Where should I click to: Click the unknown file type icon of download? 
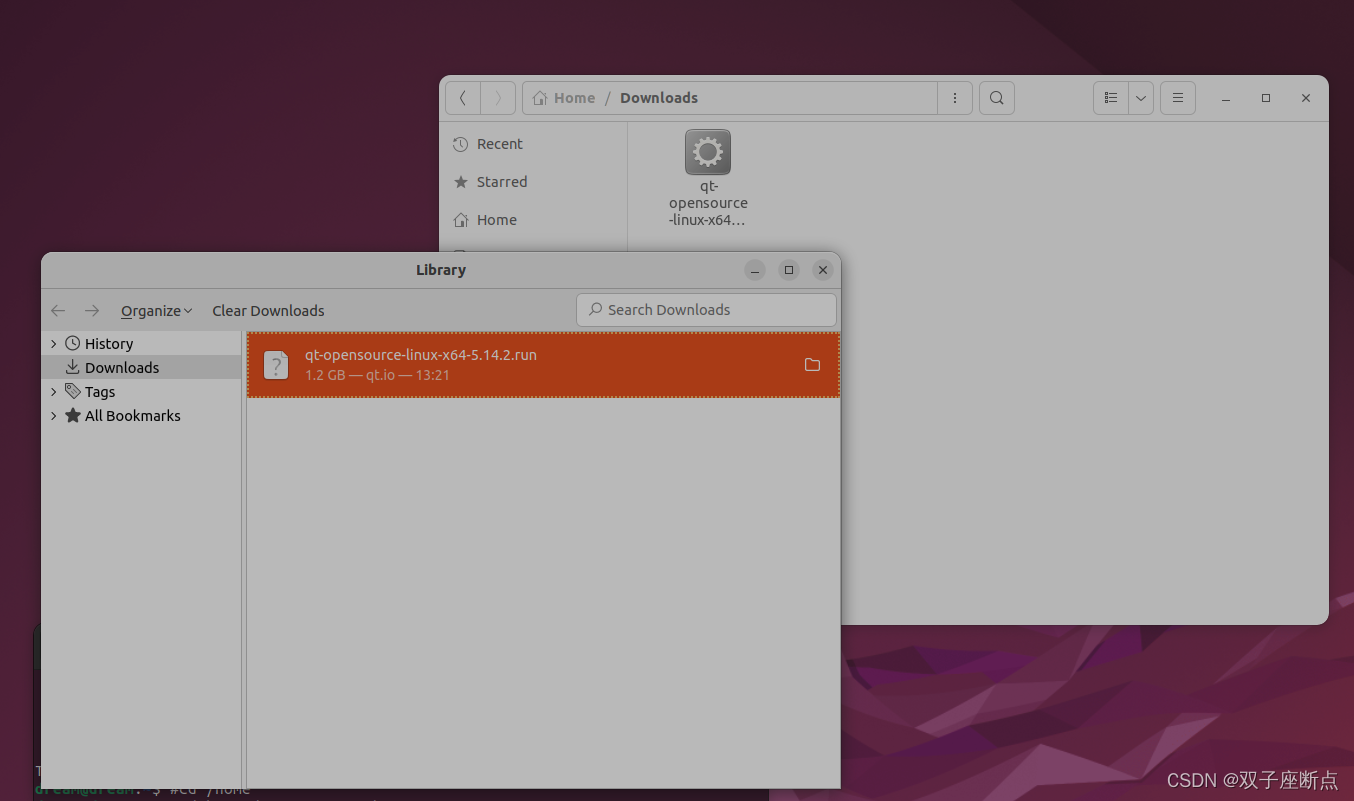point(276,365)
